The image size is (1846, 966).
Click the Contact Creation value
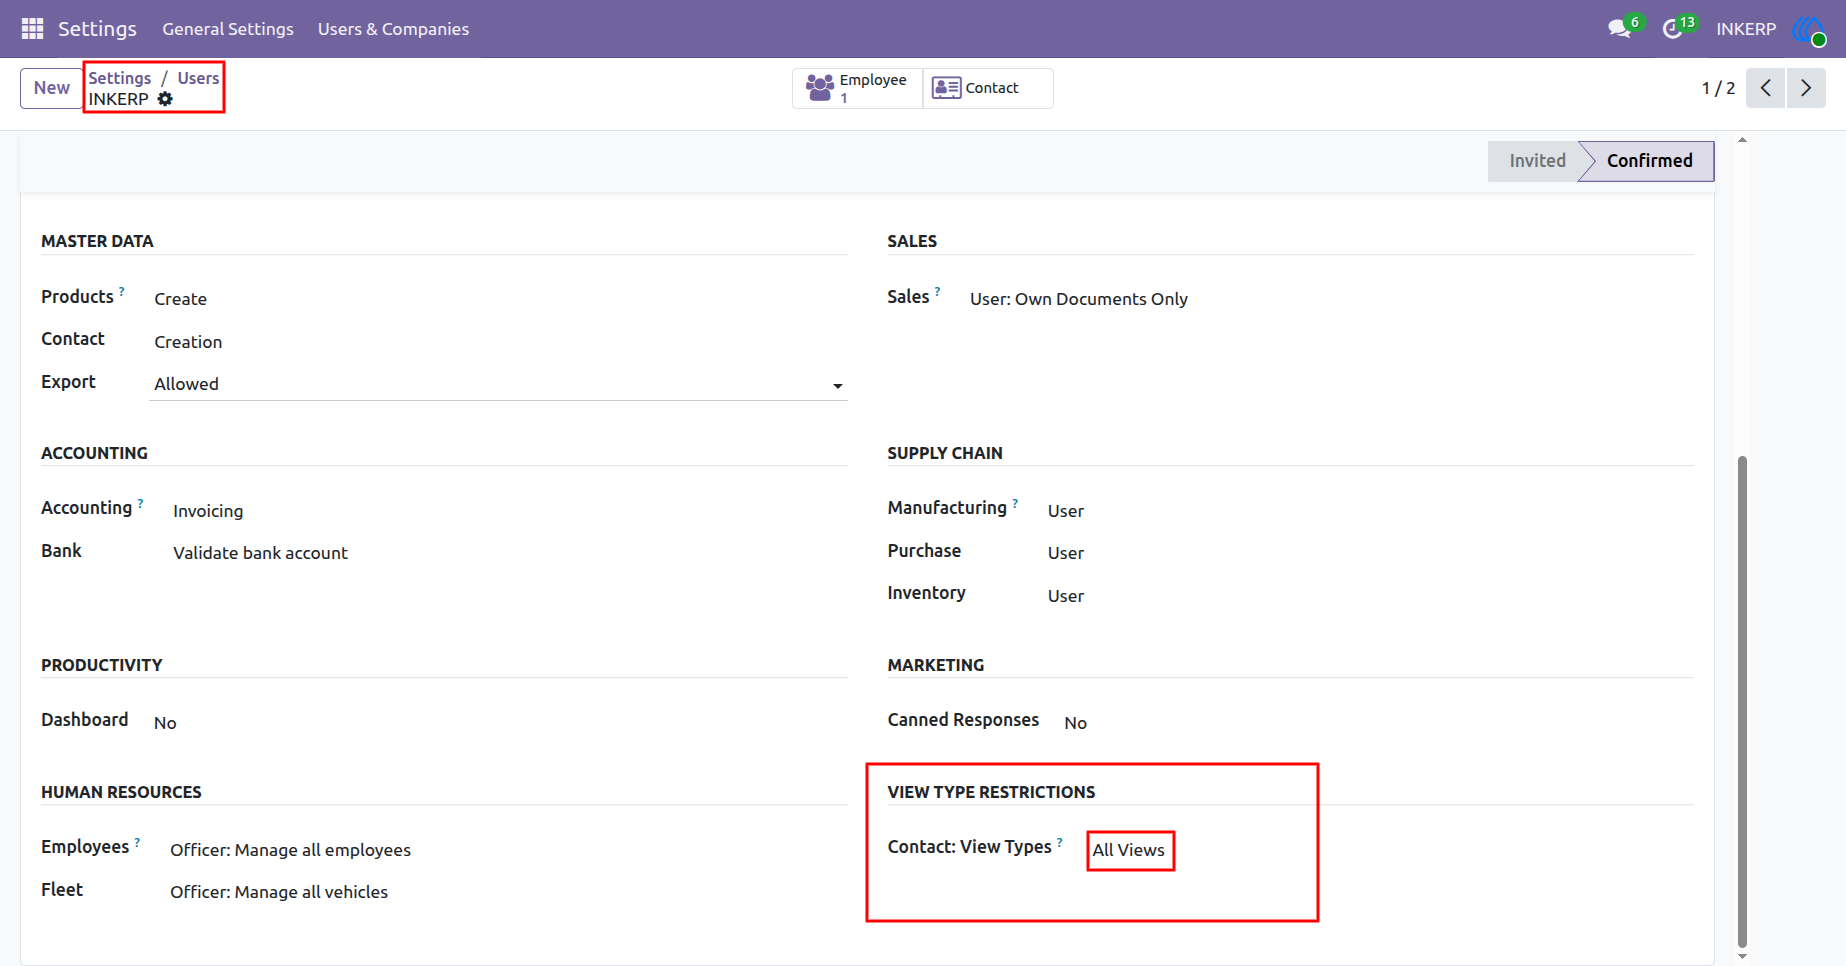coord(188,342)
